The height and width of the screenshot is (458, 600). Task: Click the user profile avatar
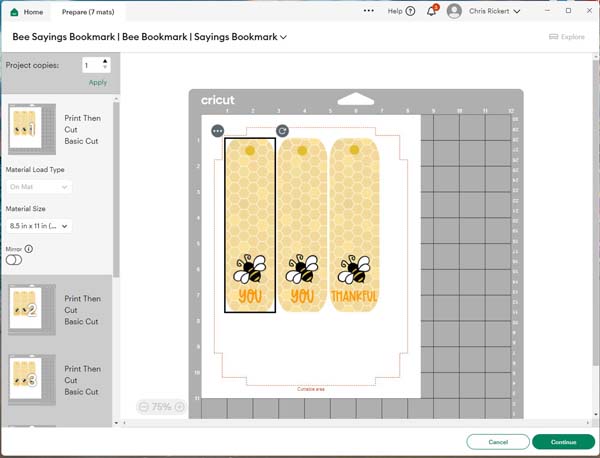pyautogui.click(x=454, y=11)
